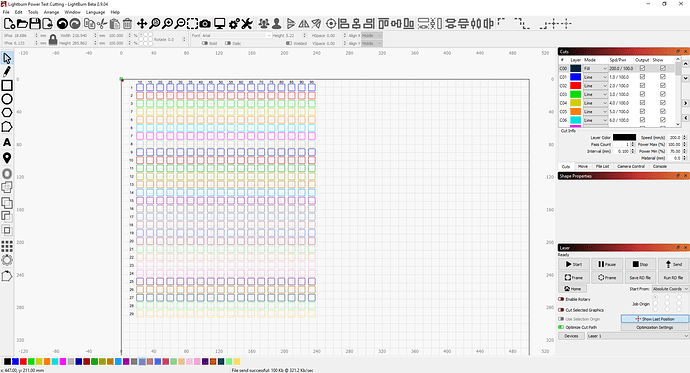Image resolution: width=690 pixels, height=373 pixels.
Task: Toggle Optimize Cut Path switch
Action: point(561,327)
